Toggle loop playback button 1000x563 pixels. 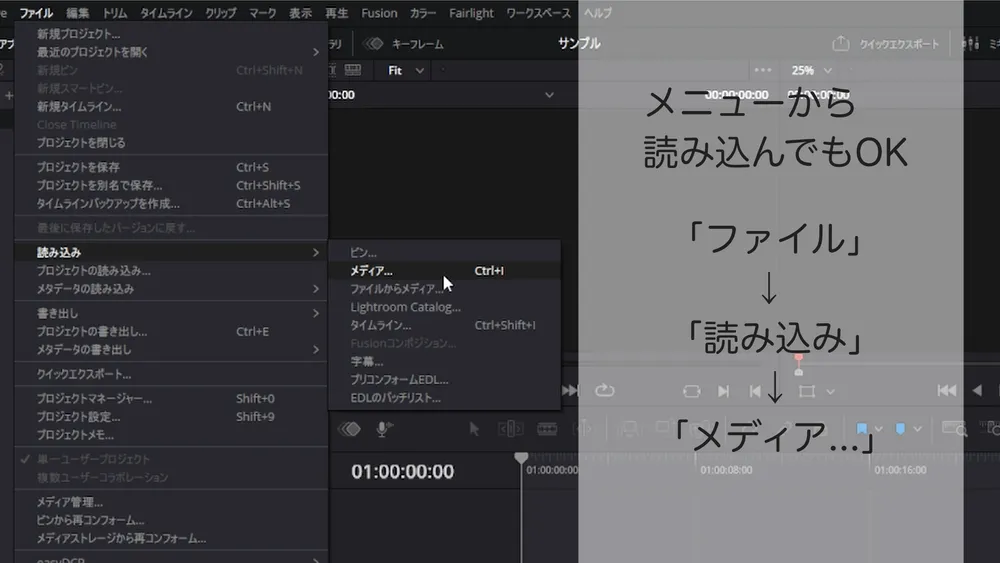605,390
